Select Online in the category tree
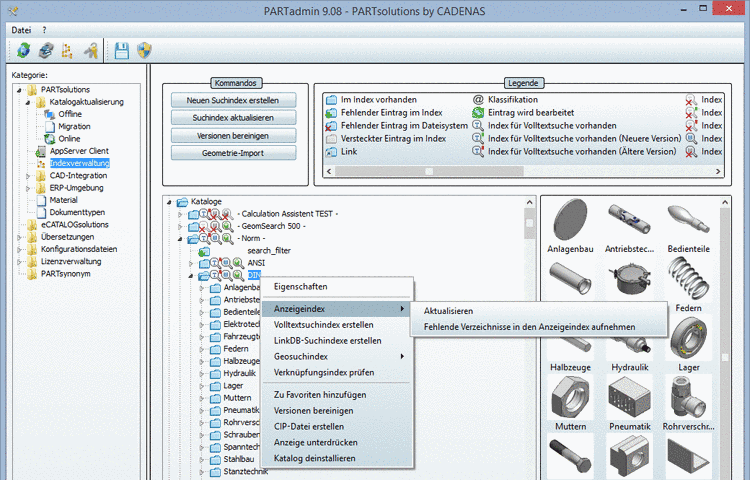 click(69, 139)
